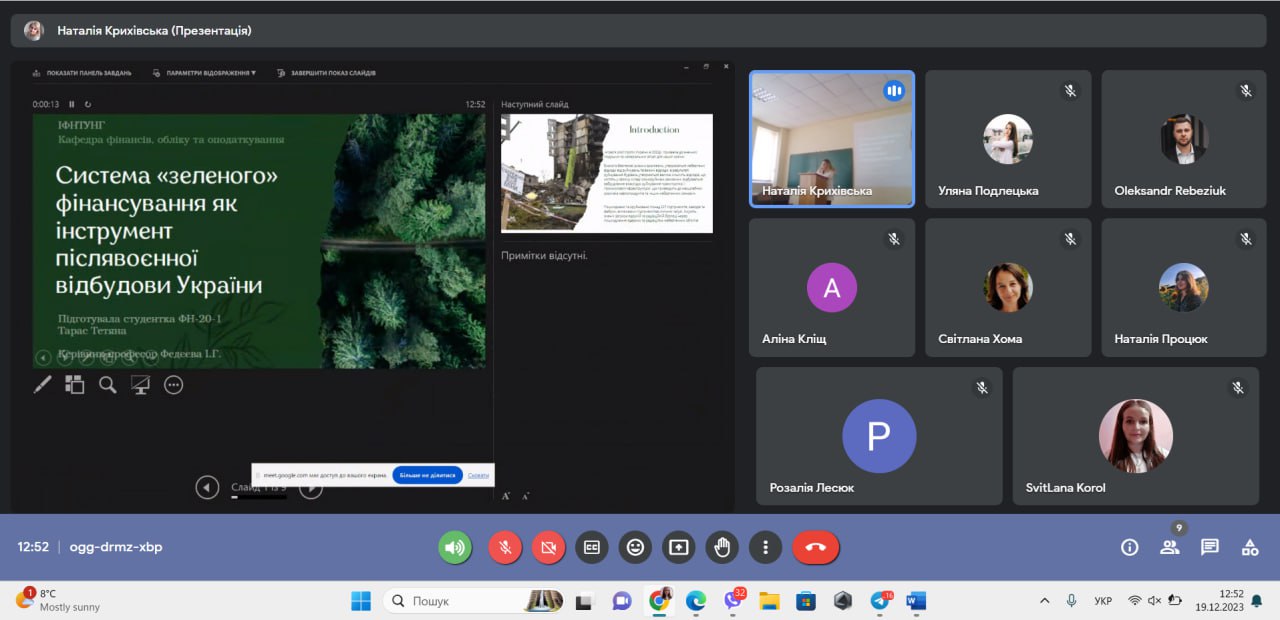Toggle the camera on/off button
1280x620 pixels.
548,547
